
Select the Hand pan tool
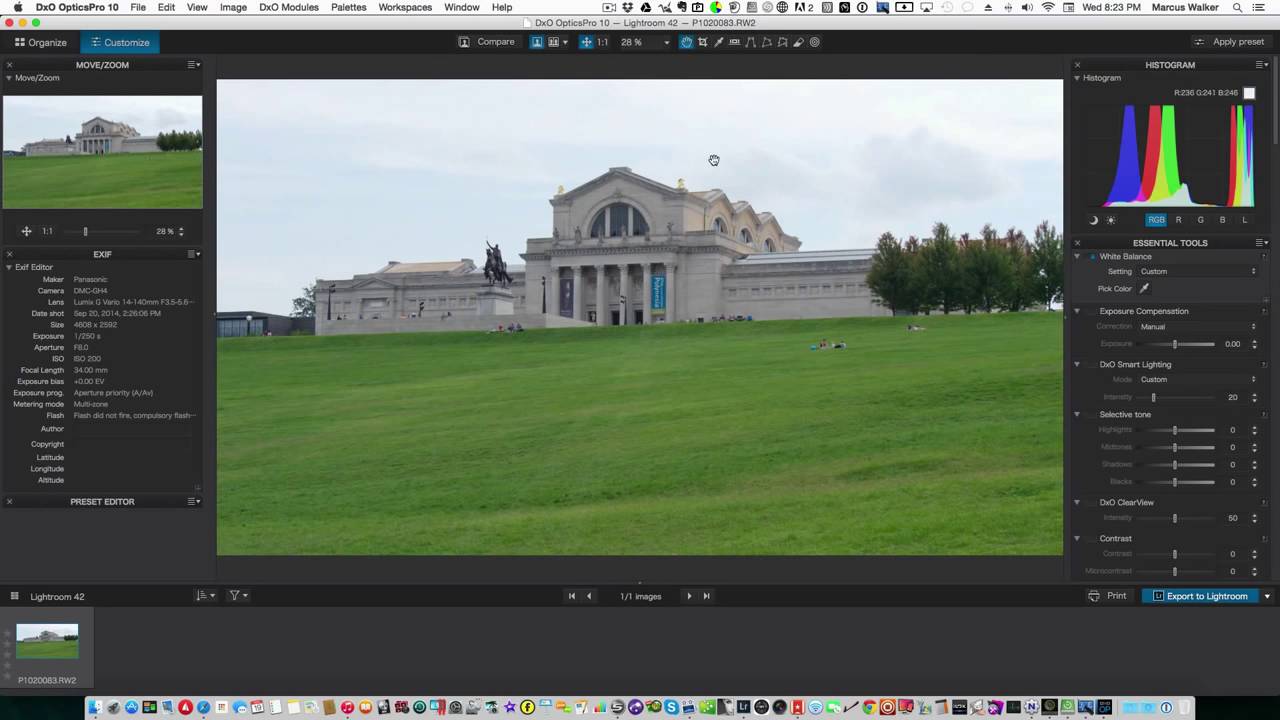686,42
